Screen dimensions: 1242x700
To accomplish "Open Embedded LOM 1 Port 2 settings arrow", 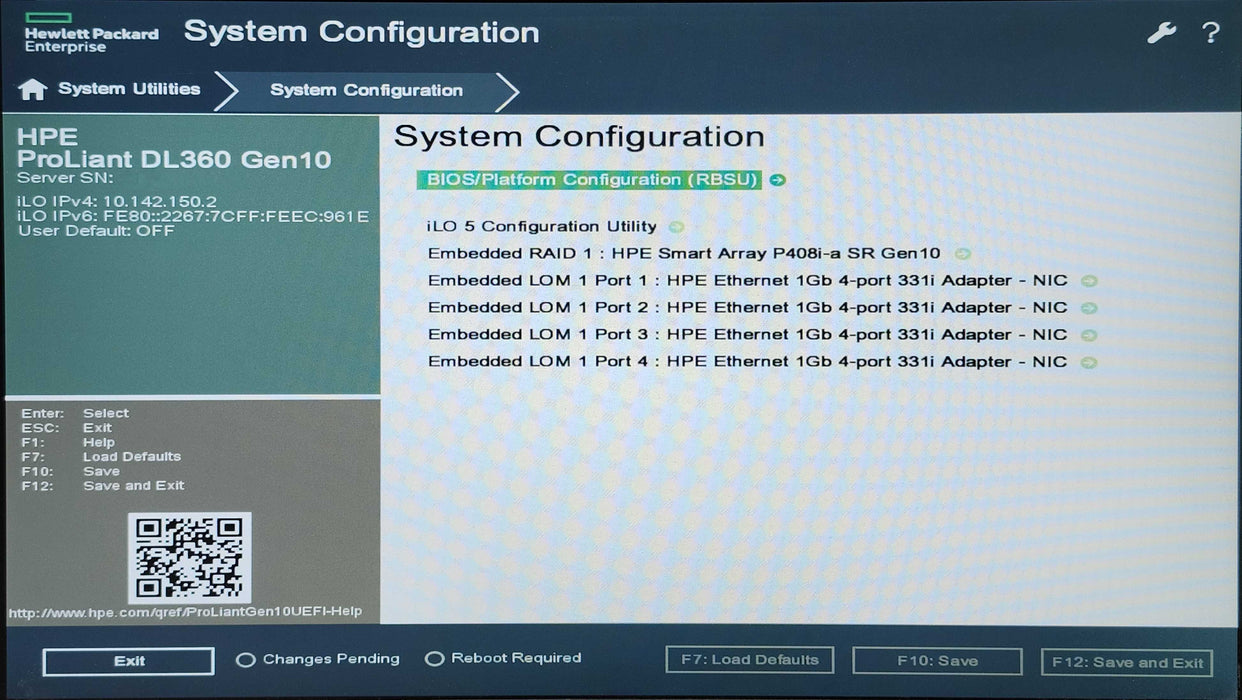I will pos(1090,307).
